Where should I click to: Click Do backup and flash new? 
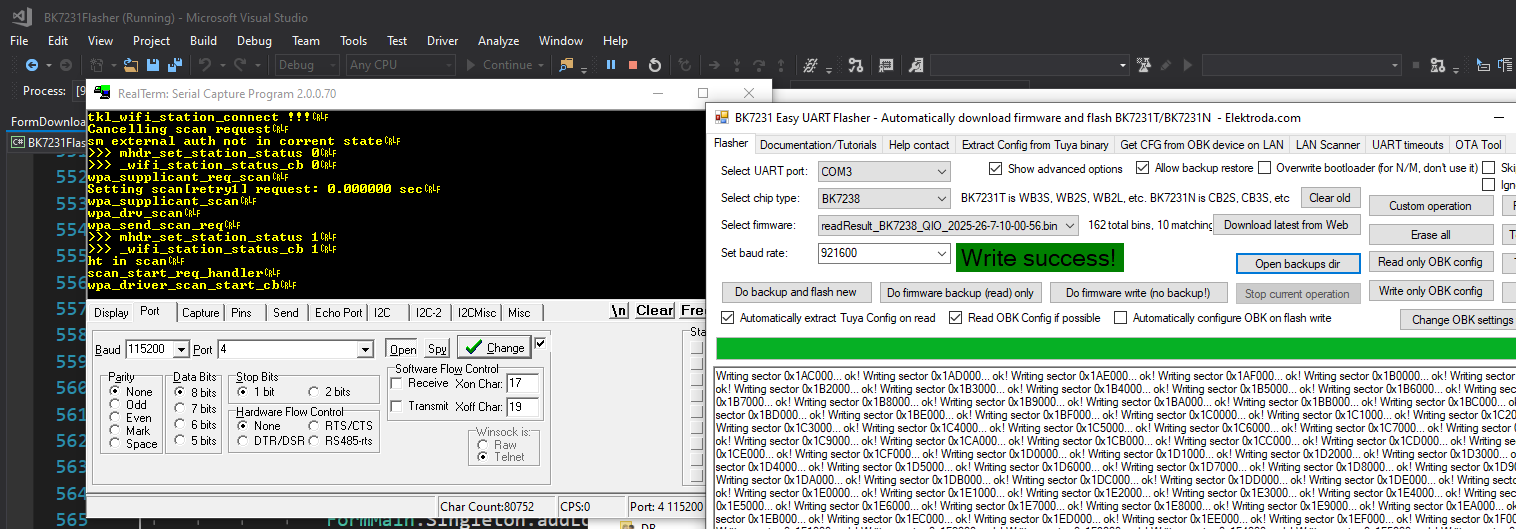[796, 292]
